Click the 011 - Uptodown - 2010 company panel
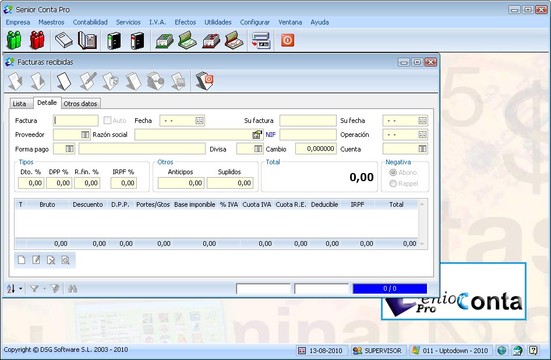The height and width of the screenshot is (360, 551). (x=451, y=351)
